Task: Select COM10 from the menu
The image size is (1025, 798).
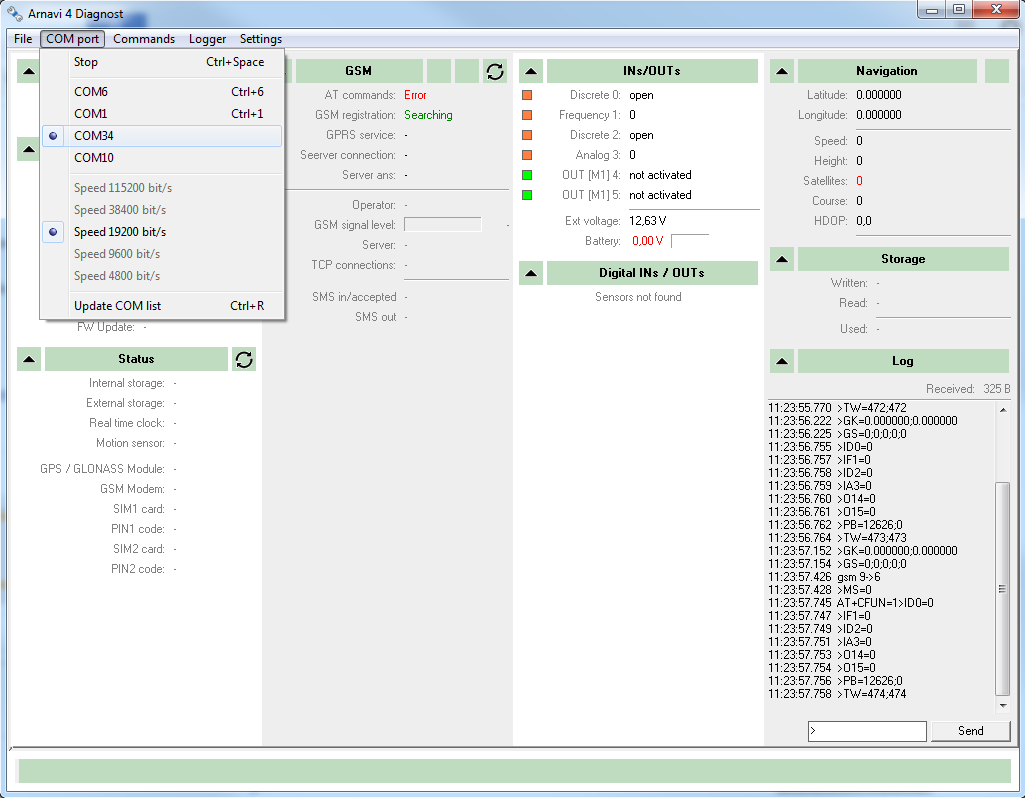Action: click(162, 158)
